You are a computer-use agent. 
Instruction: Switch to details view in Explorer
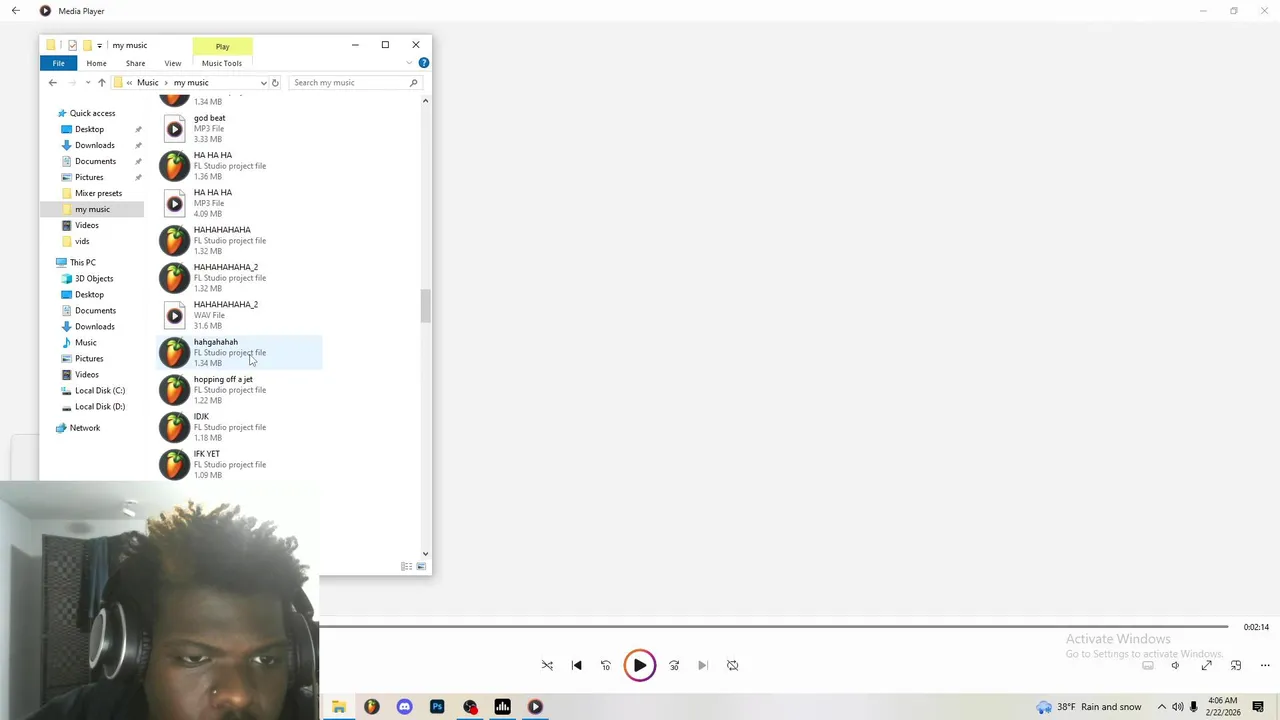[x=406, y=567]
